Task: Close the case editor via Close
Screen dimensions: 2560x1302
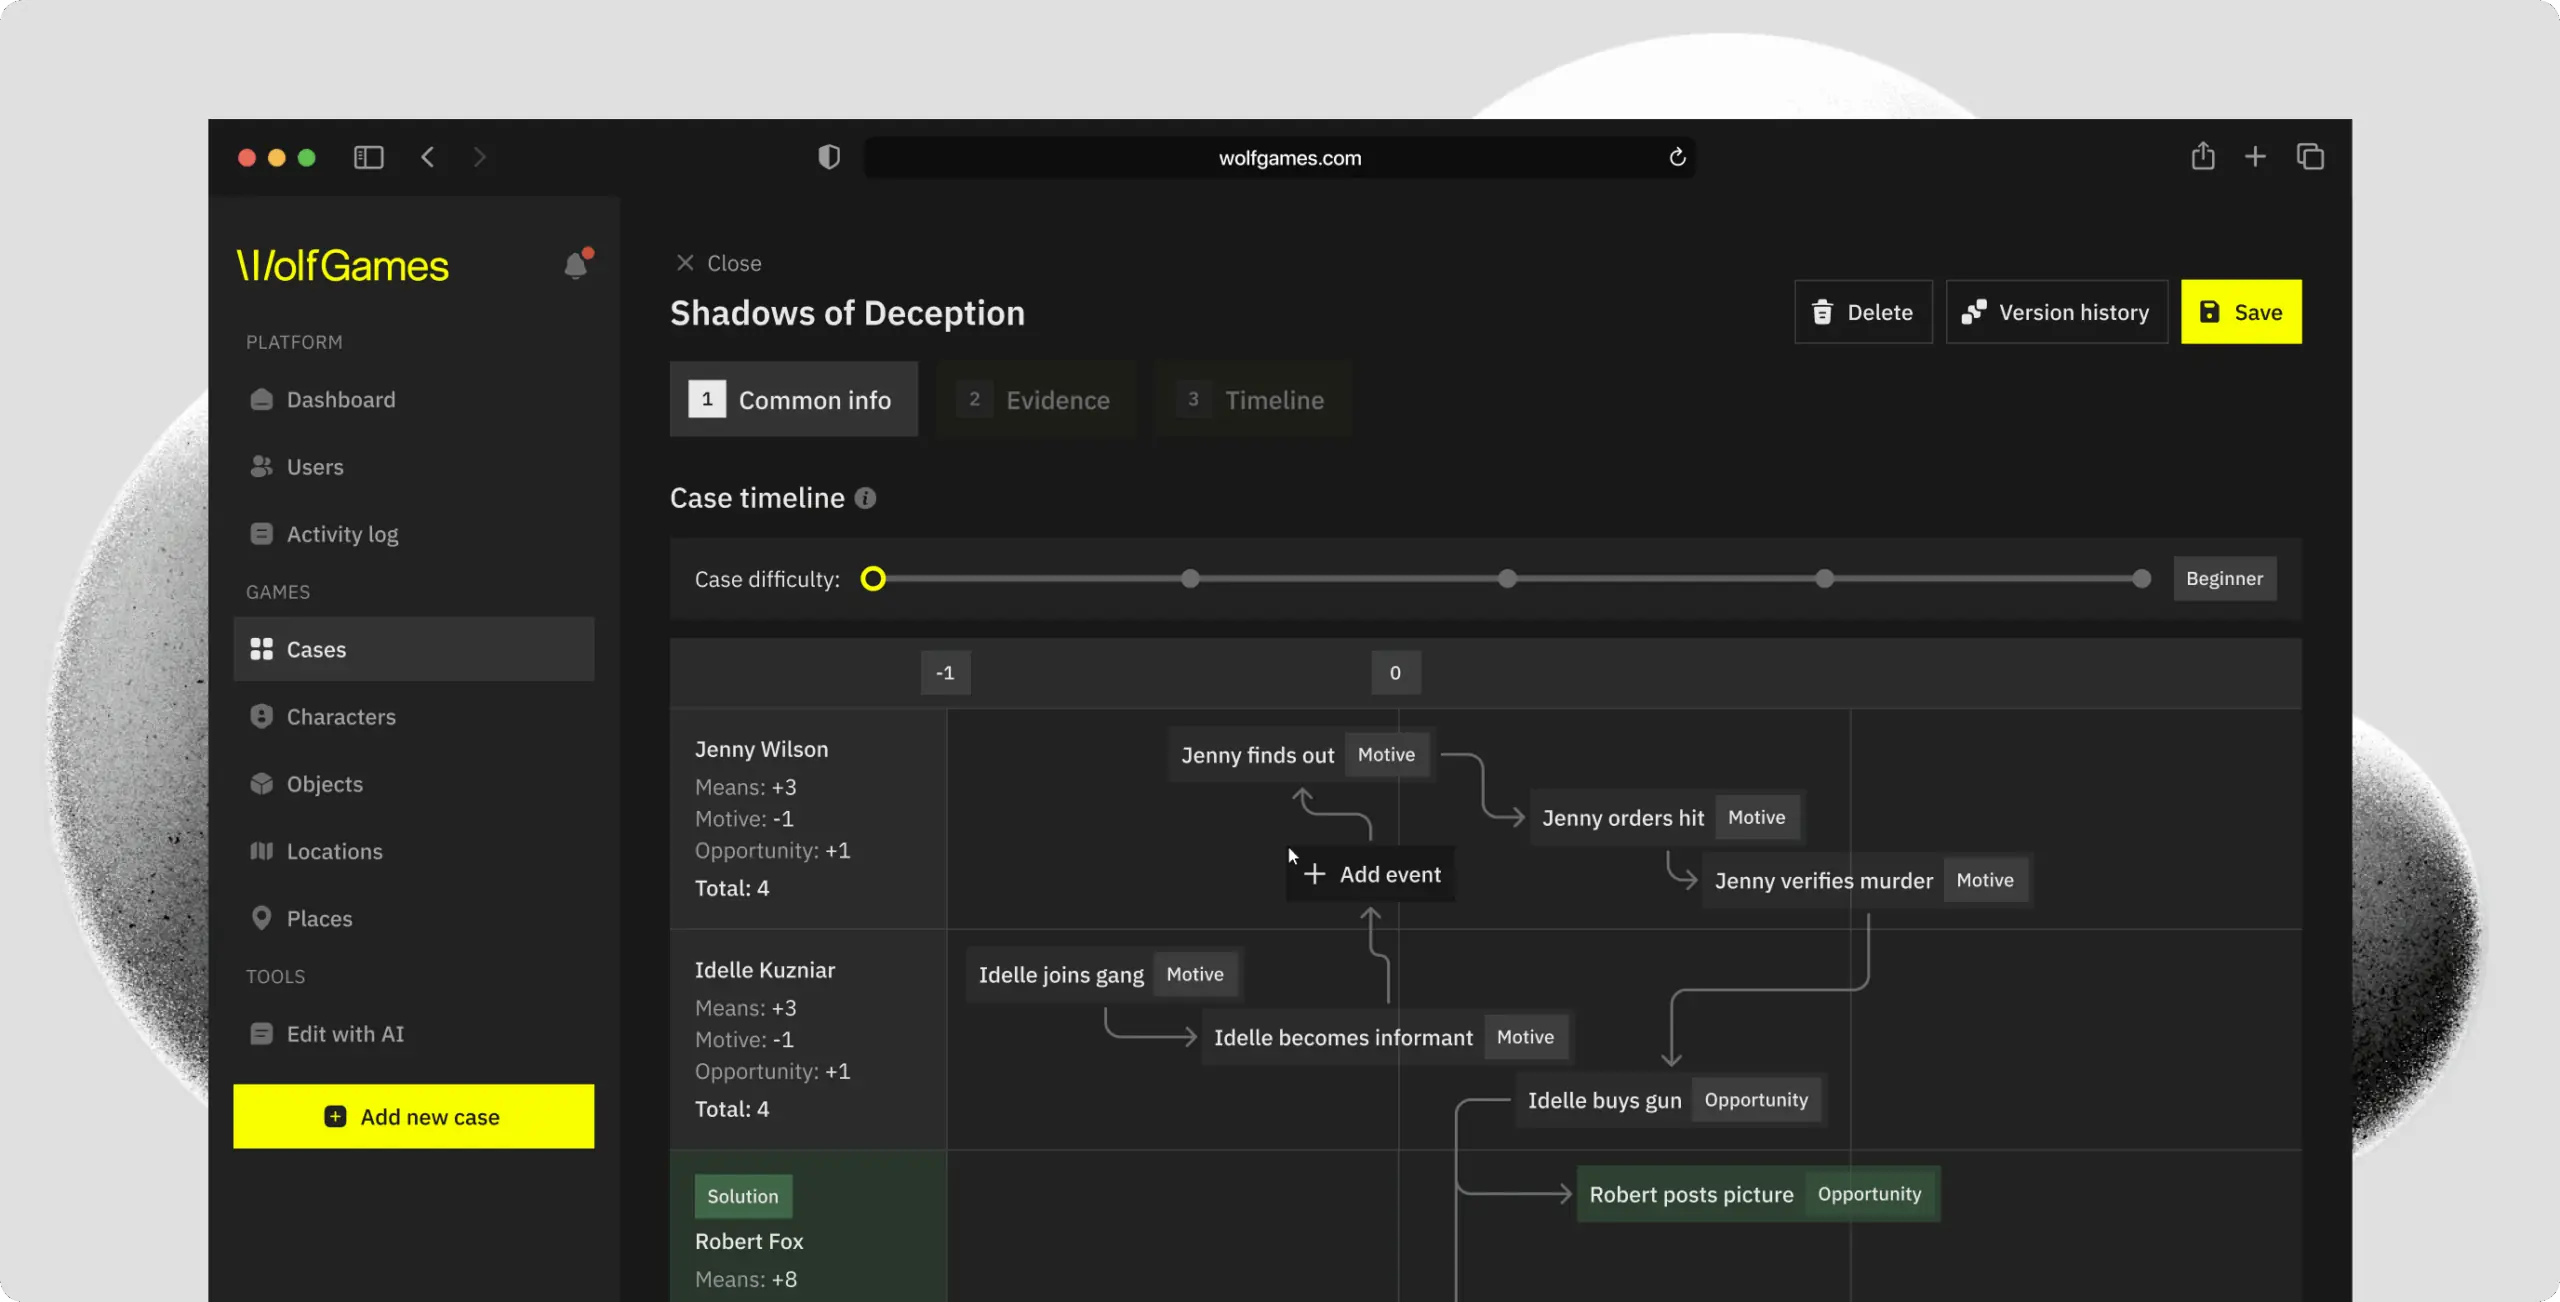Action: [718, 263]
